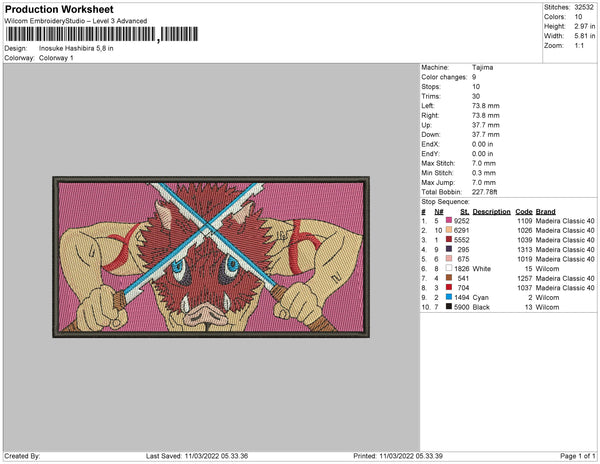
Task: Click the brown thread swatch for 541
Action: tap(449, 278)
